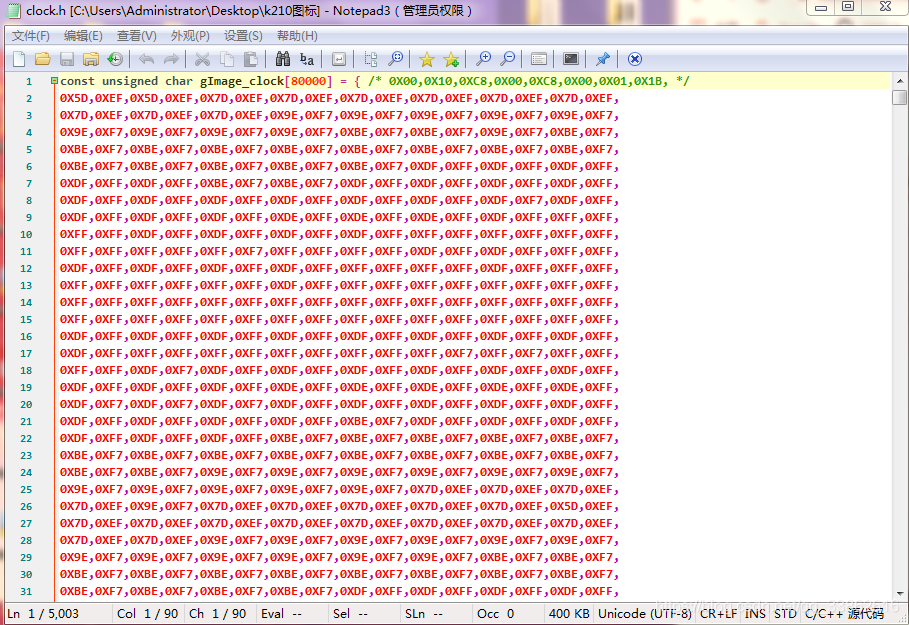Toggle the document tree view icon
This screenshot has height=625, width=909.
pyautogui.click(x=370, y=59)
